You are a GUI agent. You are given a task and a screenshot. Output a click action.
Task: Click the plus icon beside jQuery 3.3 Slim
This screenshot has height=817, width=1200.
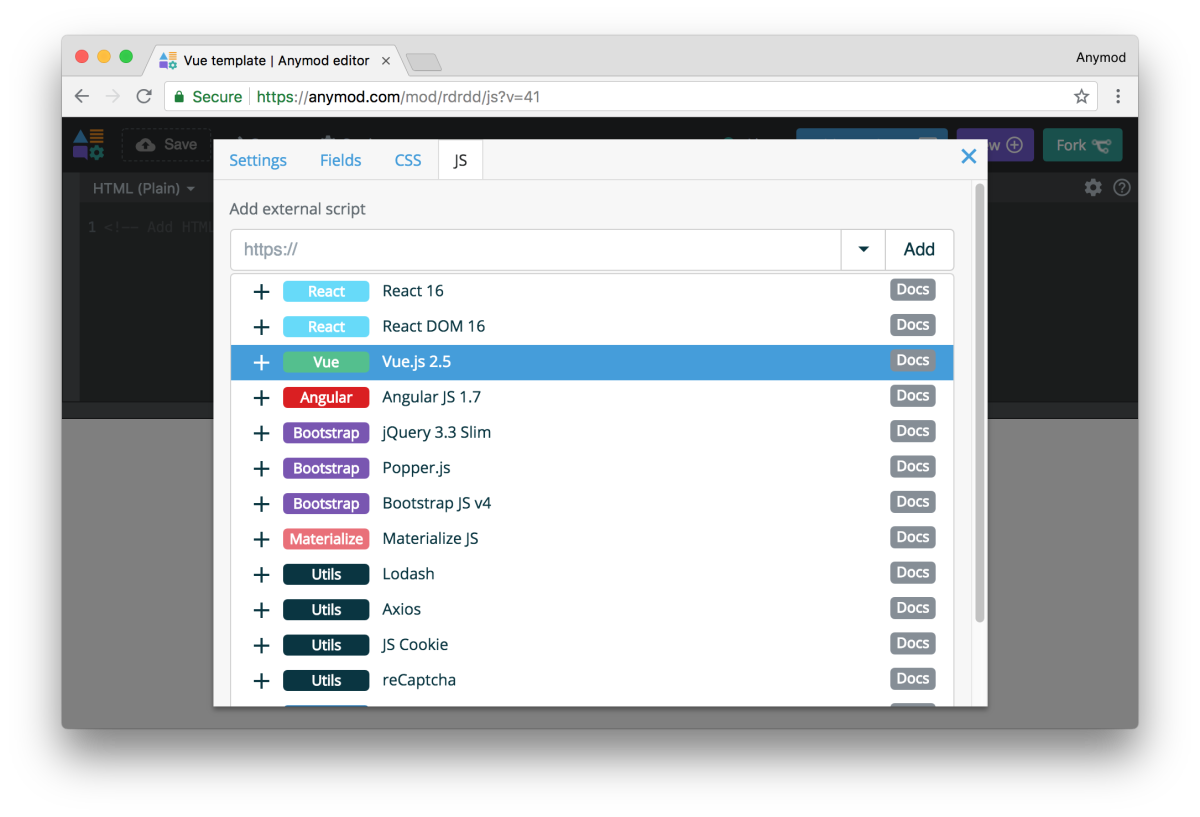(x=261, y=433)
